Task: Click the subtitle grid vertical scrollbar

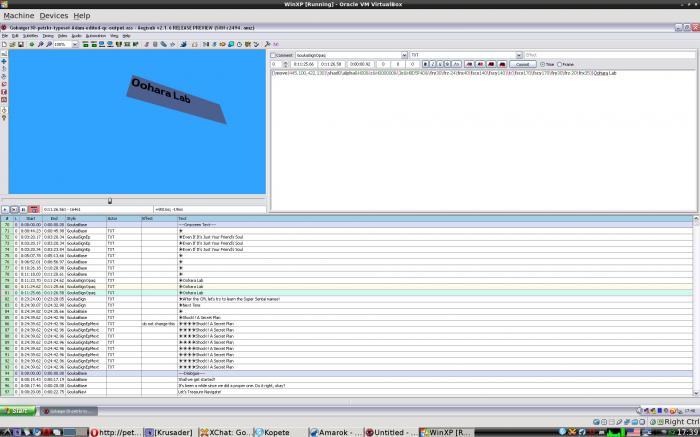Action: [696, 306]
